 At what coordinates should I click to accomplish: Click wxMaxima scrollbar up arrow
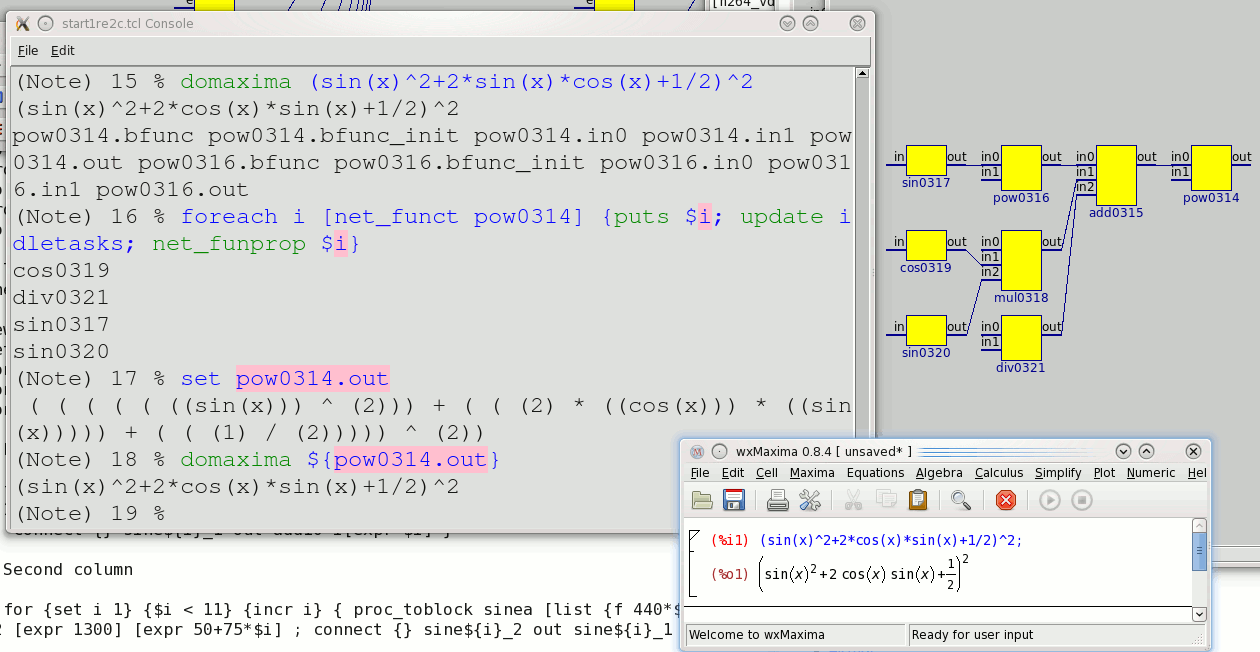1199,525
